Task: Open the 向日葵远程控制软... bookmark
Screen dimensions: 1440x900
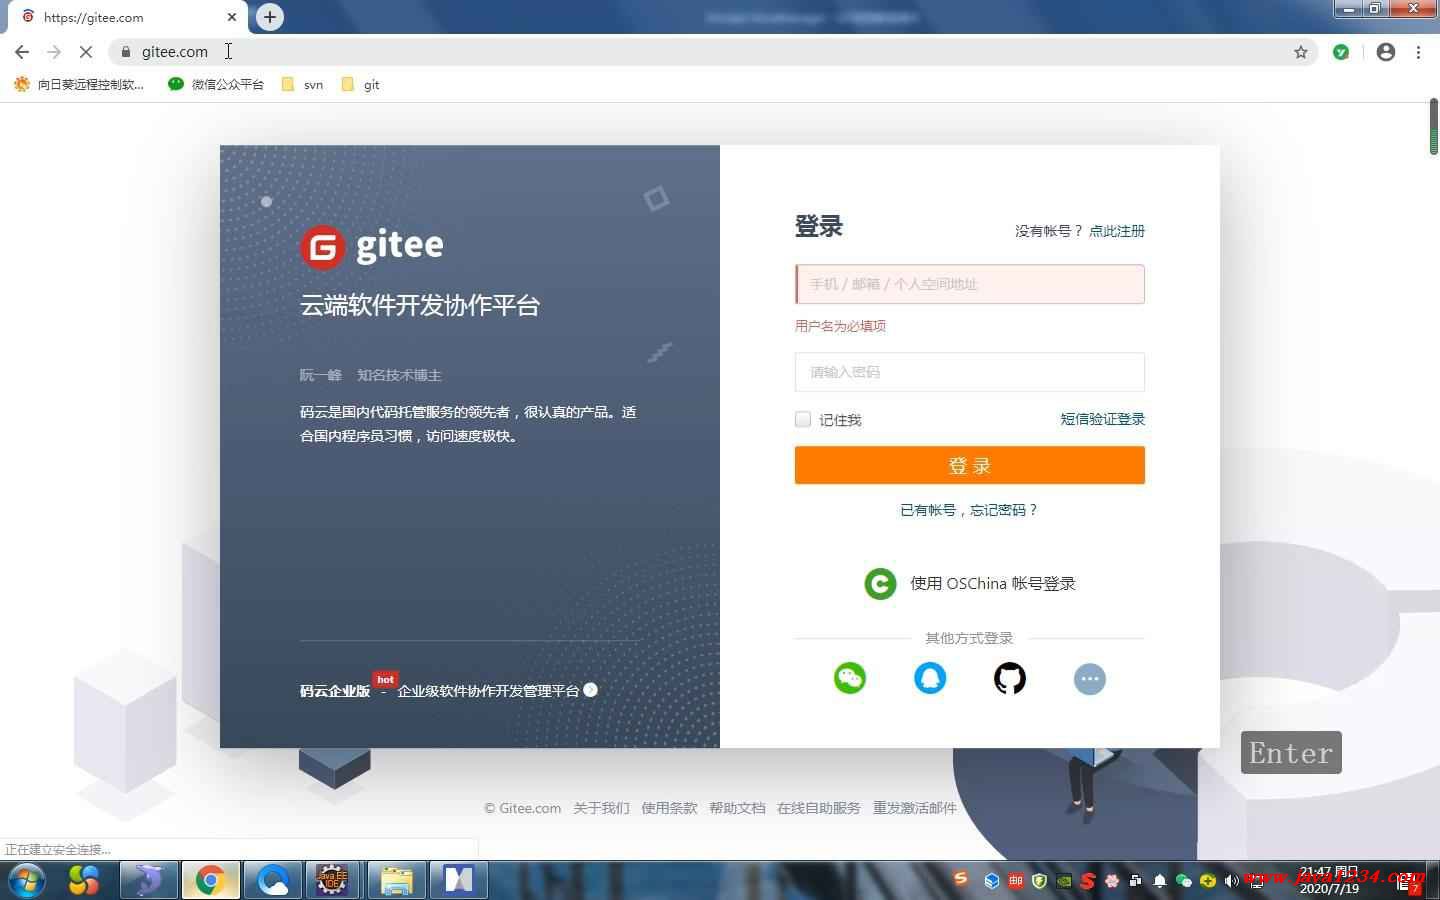Action: pos(79,84)
